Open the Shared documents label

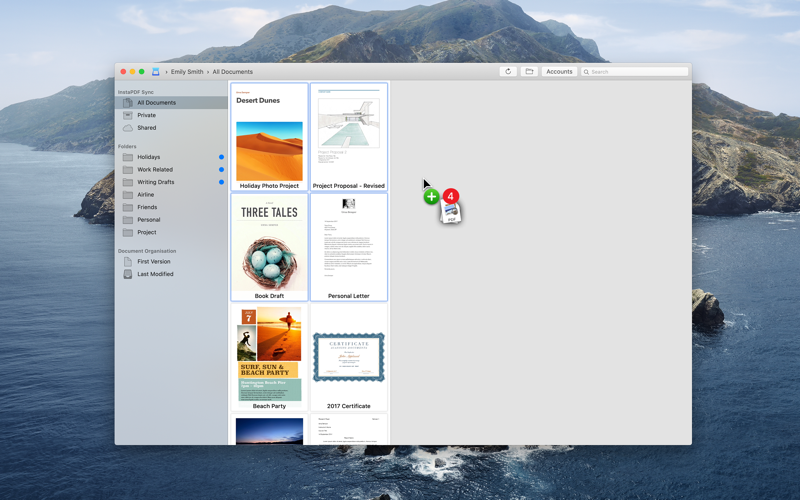tap(146, 128)
